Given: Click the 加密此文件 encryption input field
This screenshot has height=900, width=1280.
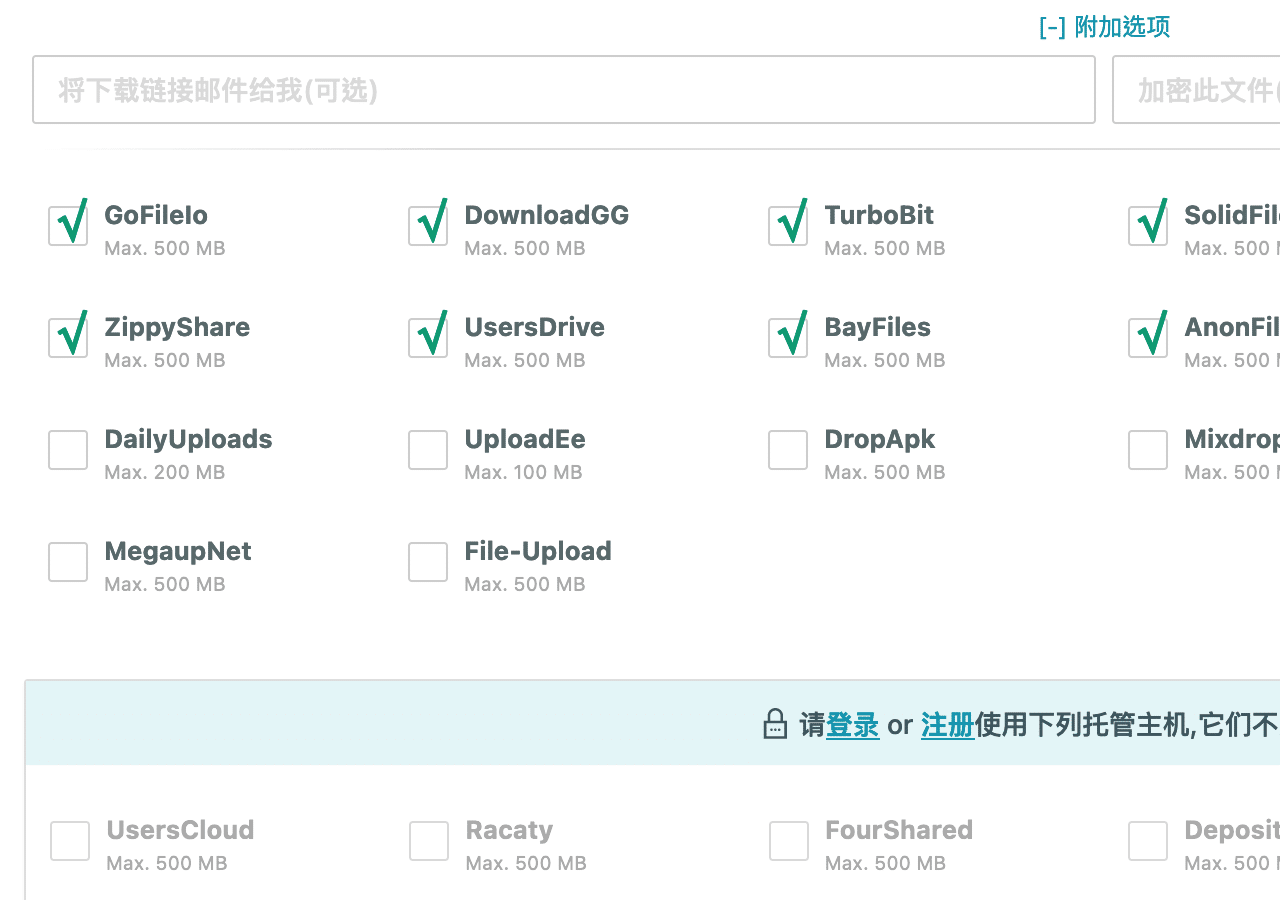Looking at the screenshot, I should [x=1200, y=89].
